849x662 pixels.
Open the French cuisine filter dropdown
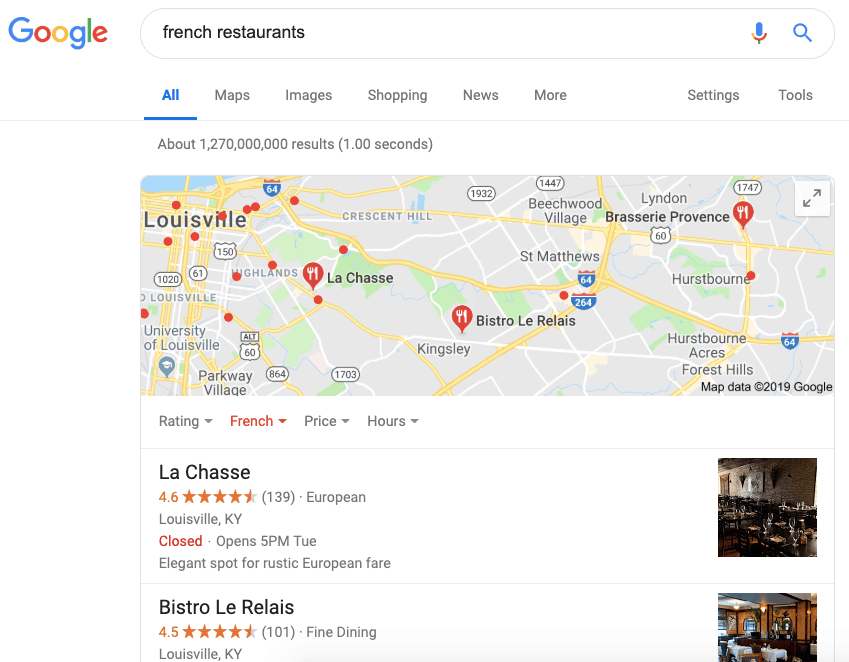258,421
